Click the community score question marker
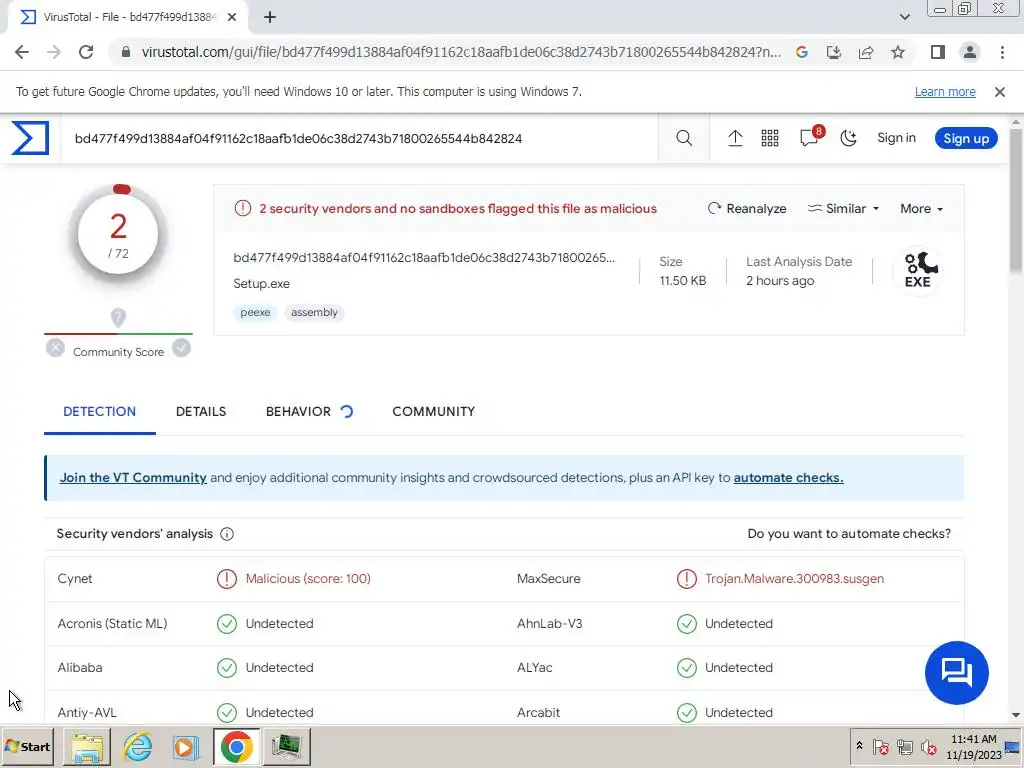Viewport: 1024px width, 768px height. [118, 317]
